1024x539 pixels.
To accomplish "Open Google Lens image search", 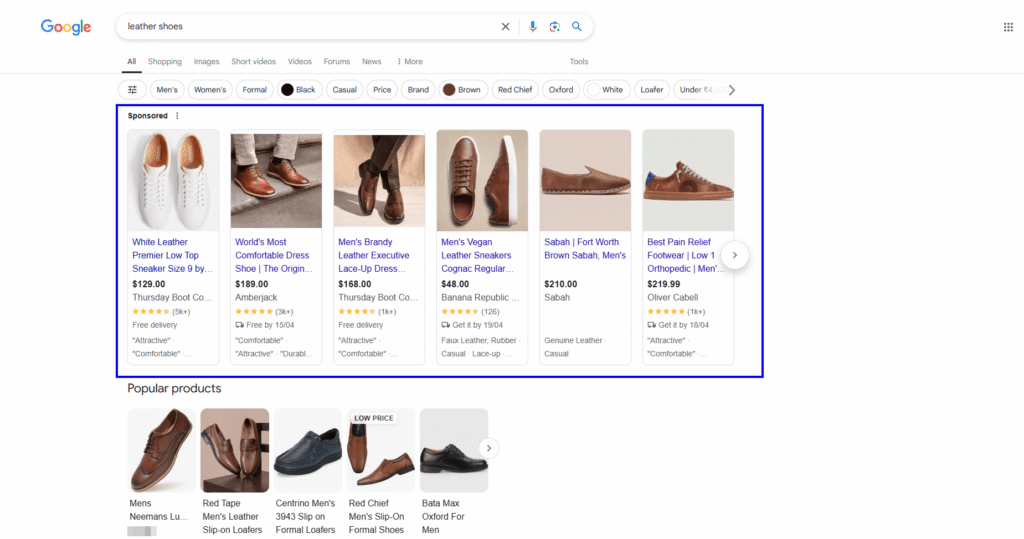I will 554,27.
